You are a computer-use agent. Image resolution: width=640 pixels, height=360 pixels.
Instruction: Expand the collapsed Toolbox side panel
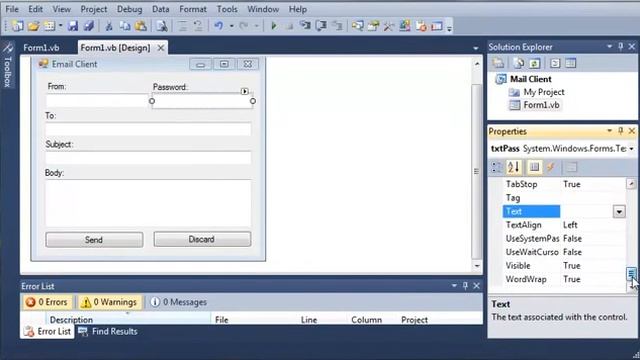[x=8, y=65]
